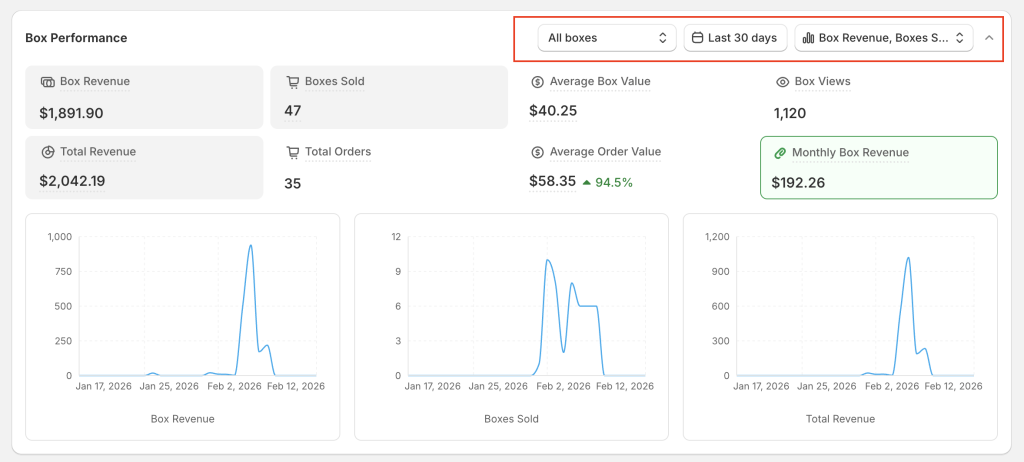Toggle the Boxes Sold metric card

tap(389, 98)
